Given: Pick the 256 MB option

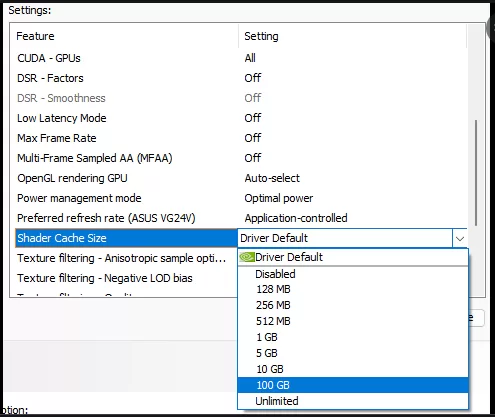Looking at the screenshot, I should coord(353,305).
